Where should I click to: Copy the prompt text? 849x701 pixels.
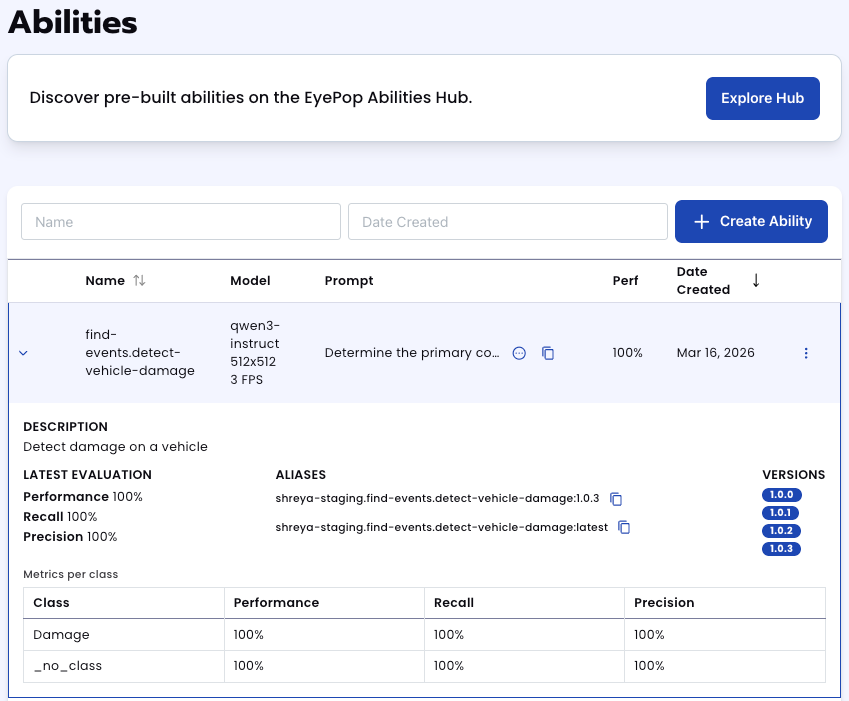point(548,353)
